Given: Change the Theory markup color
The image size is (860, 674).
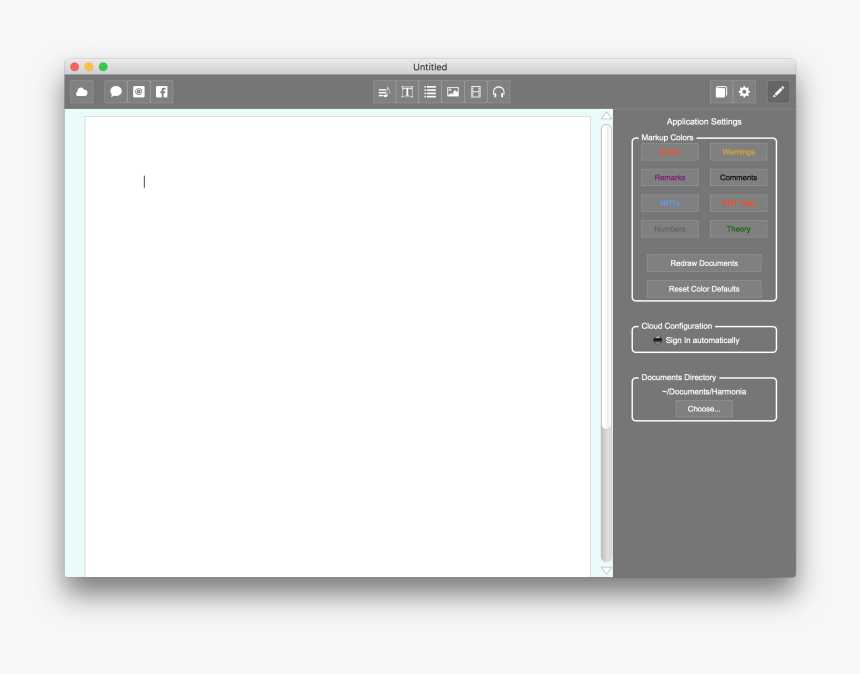Looking at the screenshot, I should 738,229.
